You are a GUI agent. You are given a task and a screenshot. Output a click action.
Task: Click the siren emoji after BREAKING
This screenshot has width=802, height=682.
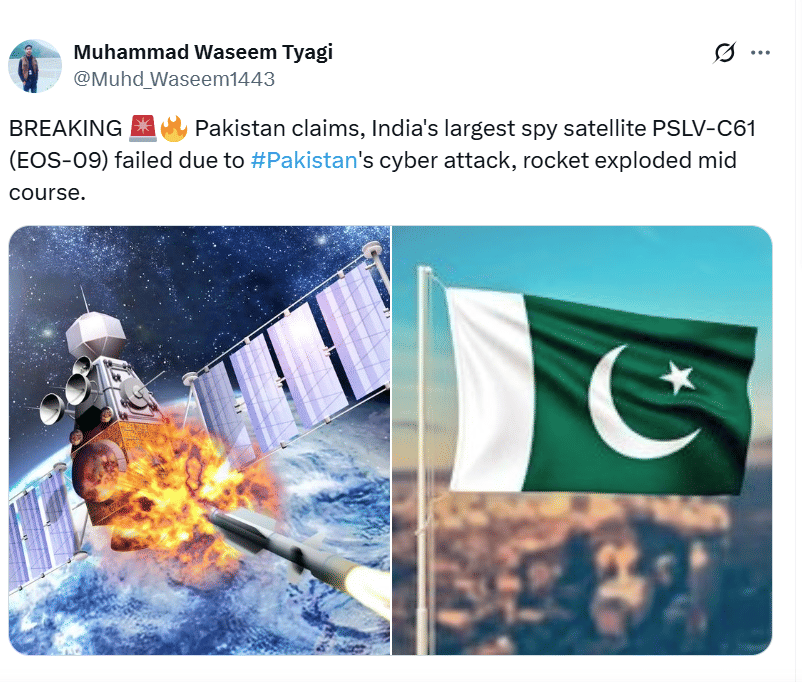point(143,128)
